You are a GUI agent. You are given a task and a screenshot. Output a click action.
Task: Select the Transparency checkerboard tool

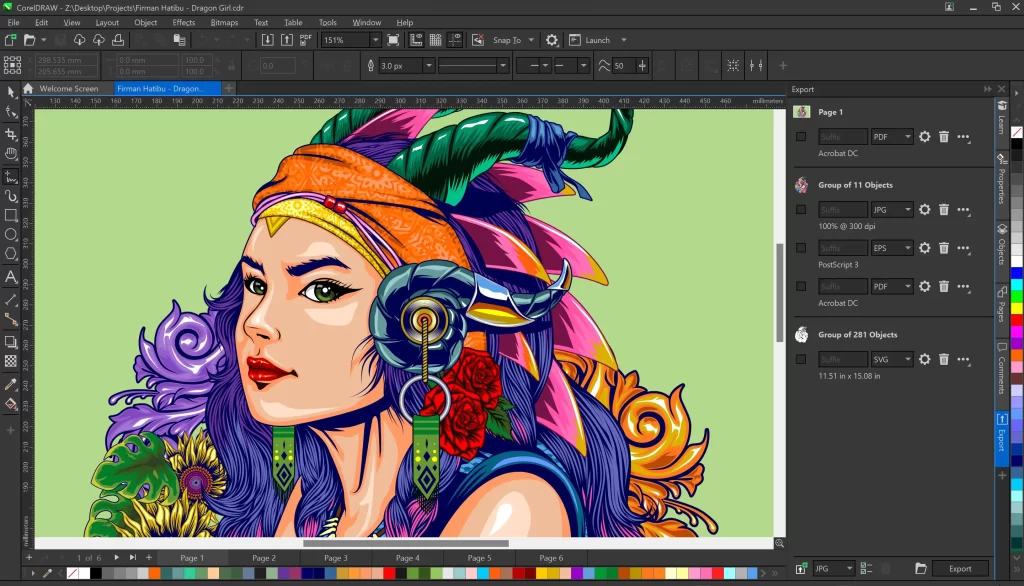point(10,361)
